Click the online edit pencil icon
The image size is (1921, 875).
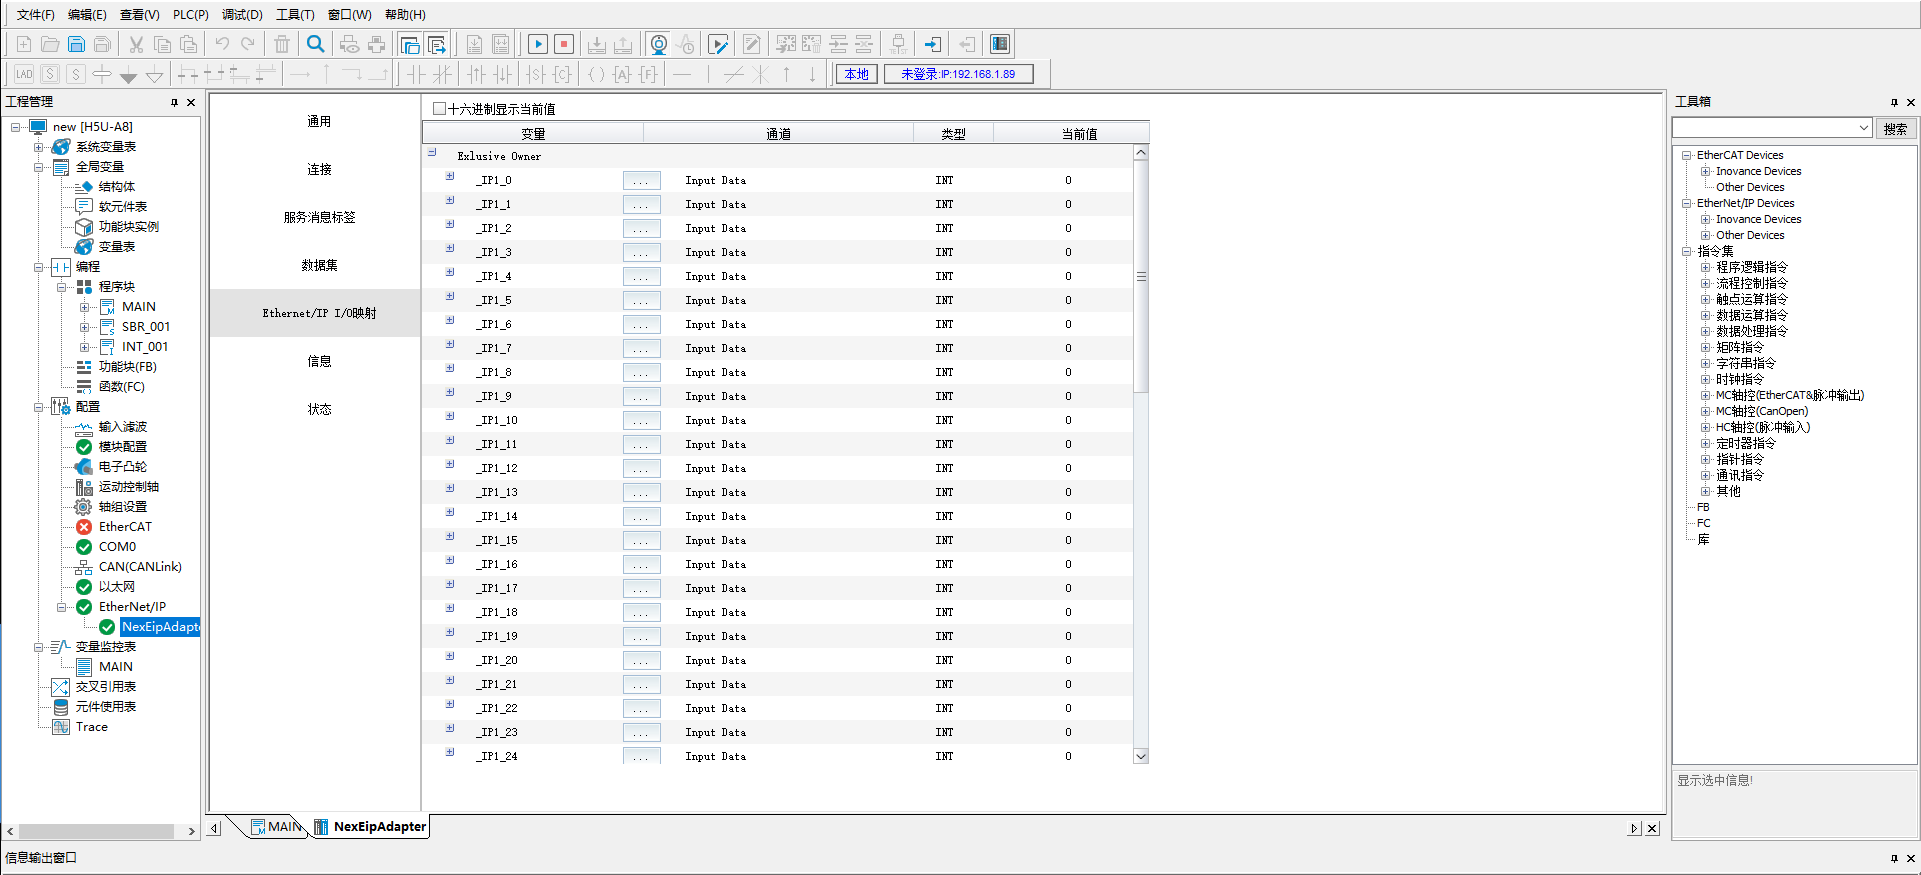[x=718, y=44]
